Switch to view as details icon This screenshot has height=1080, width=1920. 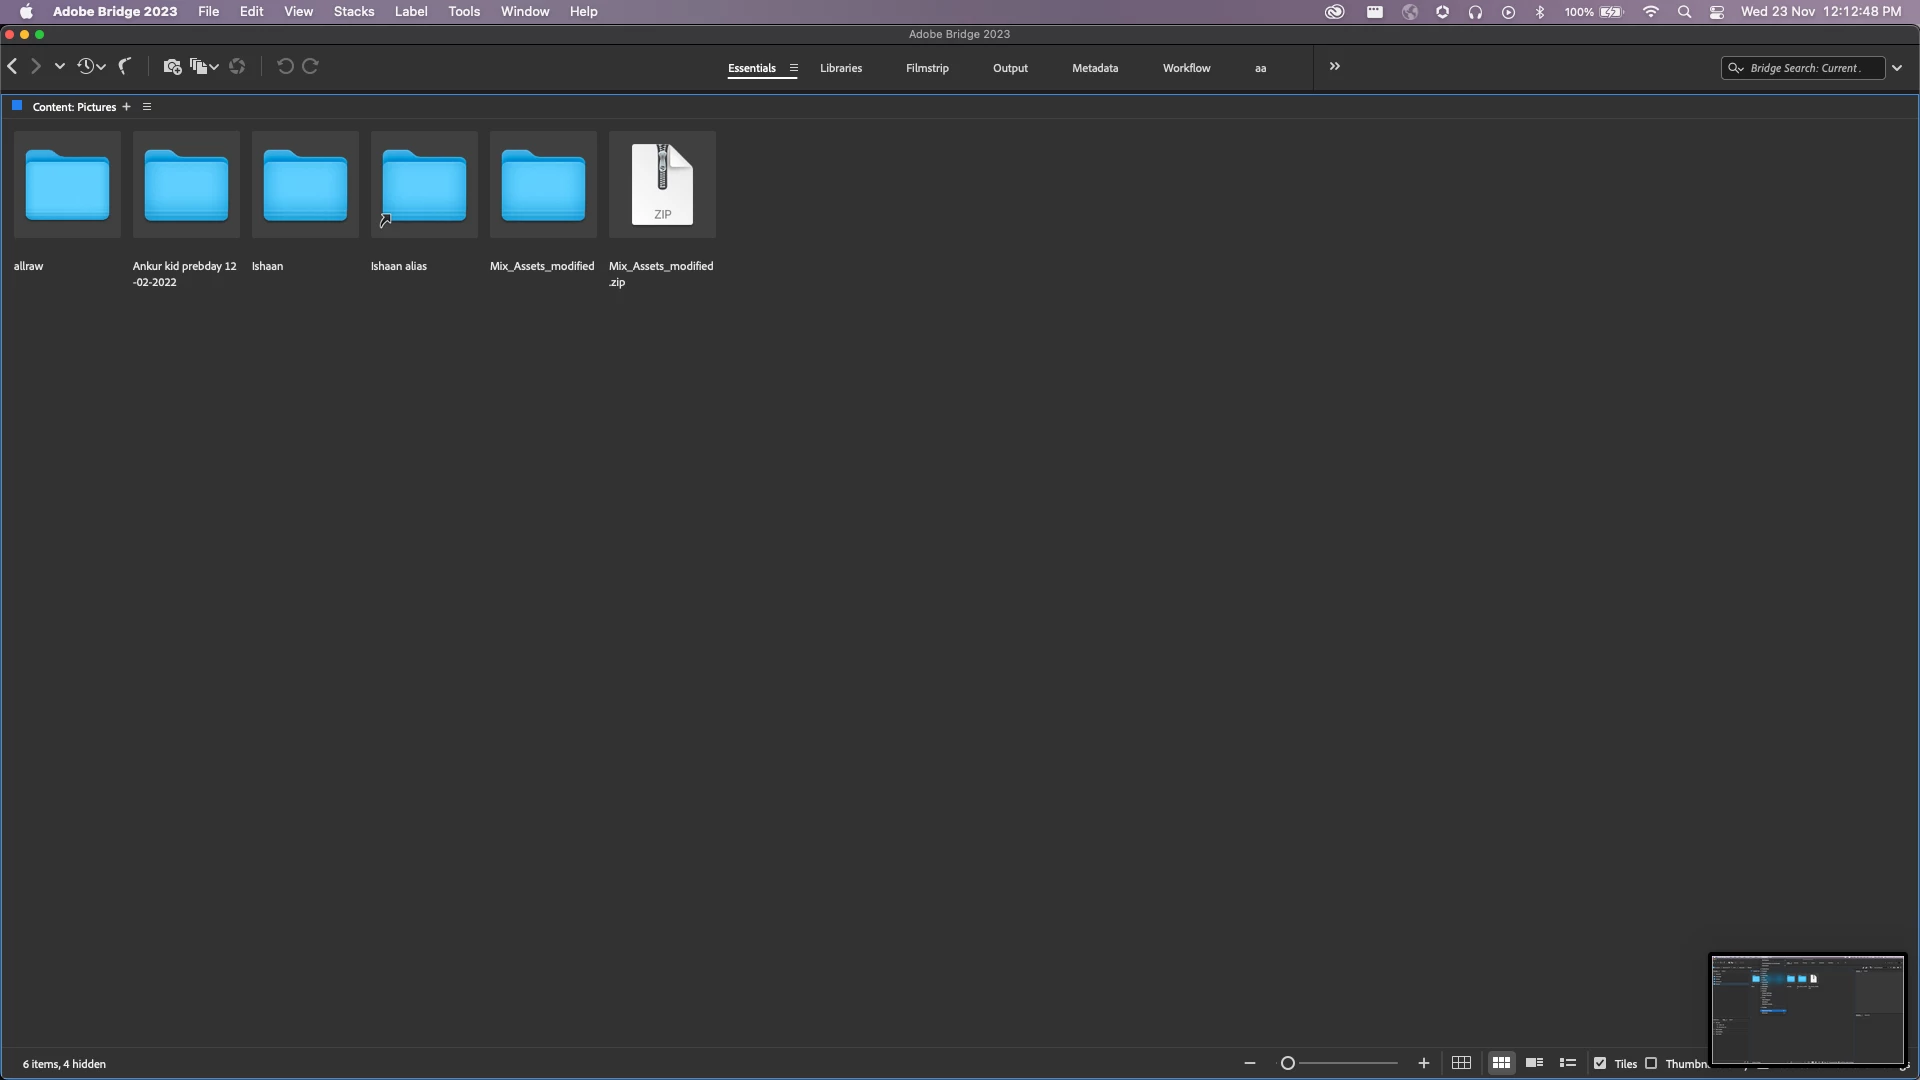[1534, 1063]
